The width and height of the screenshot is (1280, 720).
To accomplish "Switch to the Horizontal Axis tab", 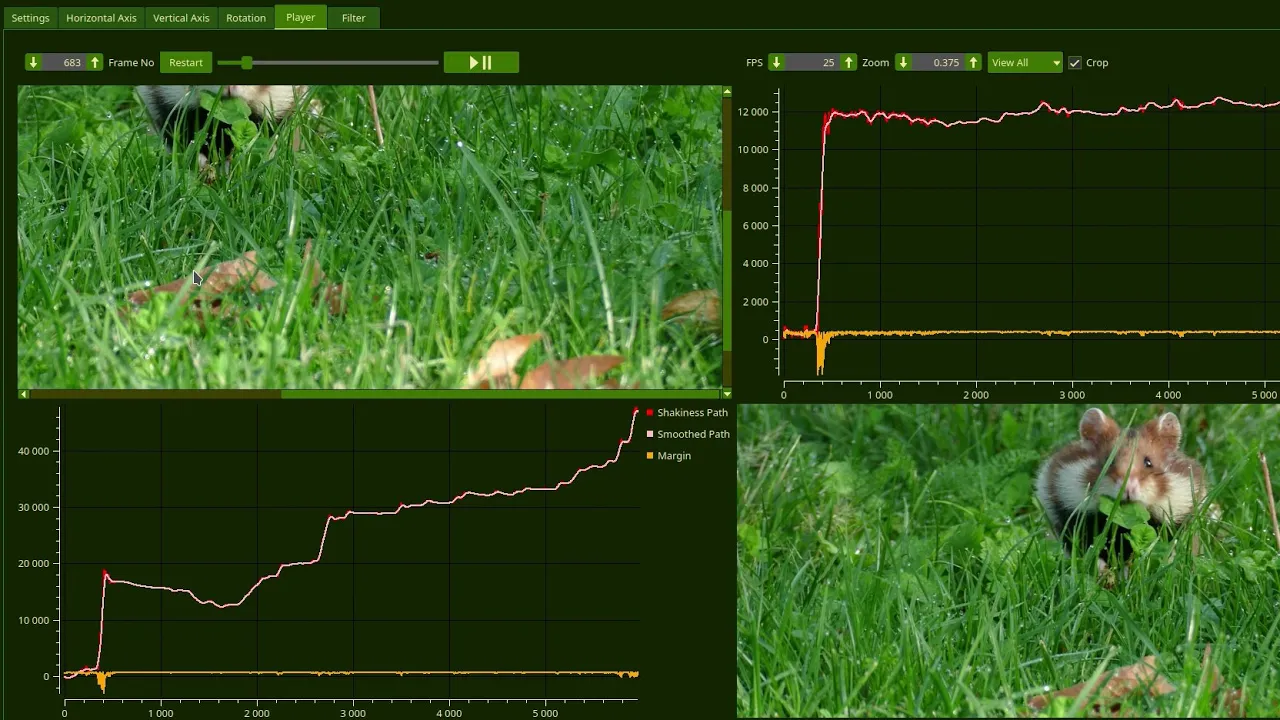I will 101,18.
